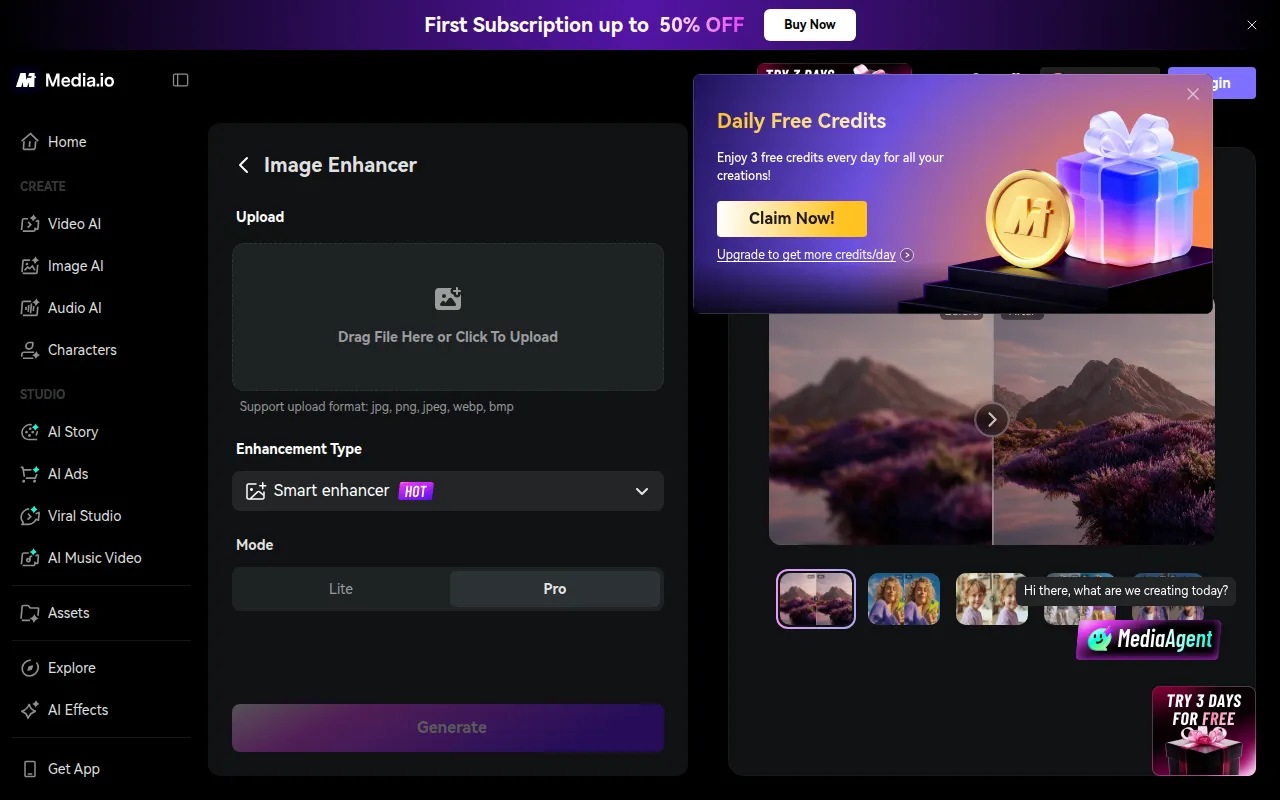Image resolution: width=1280 pixels, height=800 pixels.
Task: Click the HOT badge on Smart enhancer
Action: (x=416, y=491)
